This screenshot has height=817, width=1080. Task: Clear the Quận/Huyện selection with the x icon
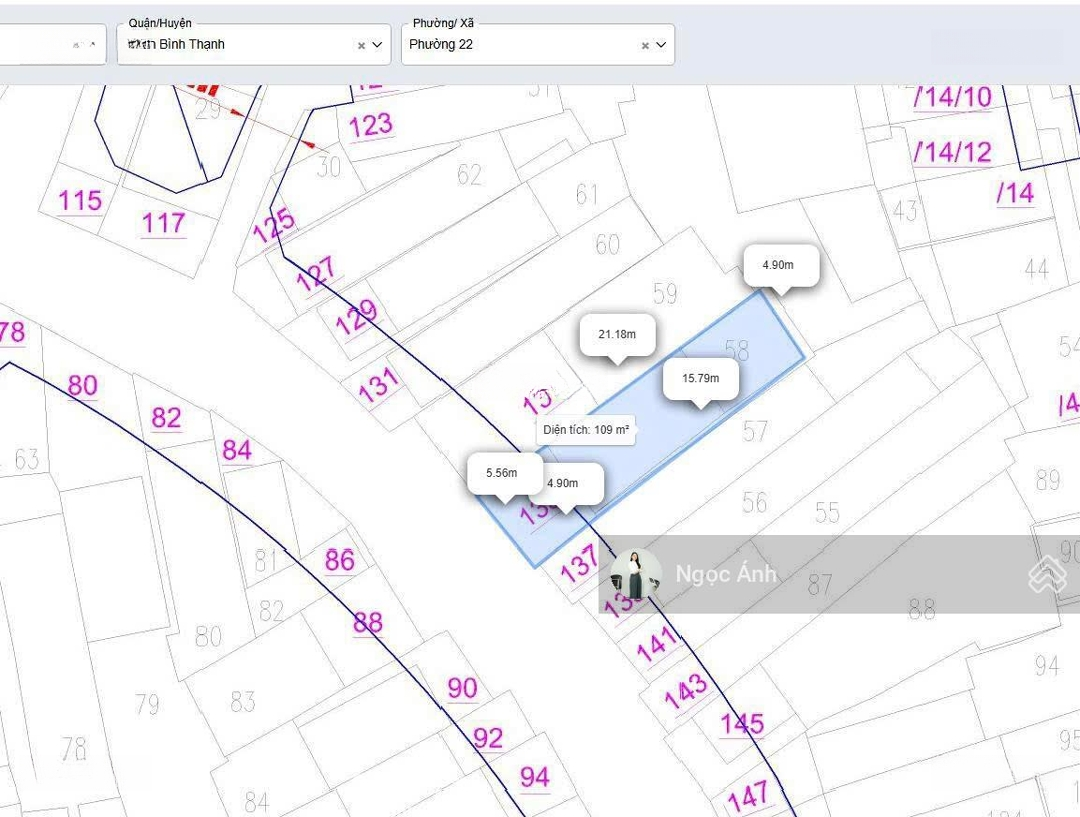361,45
